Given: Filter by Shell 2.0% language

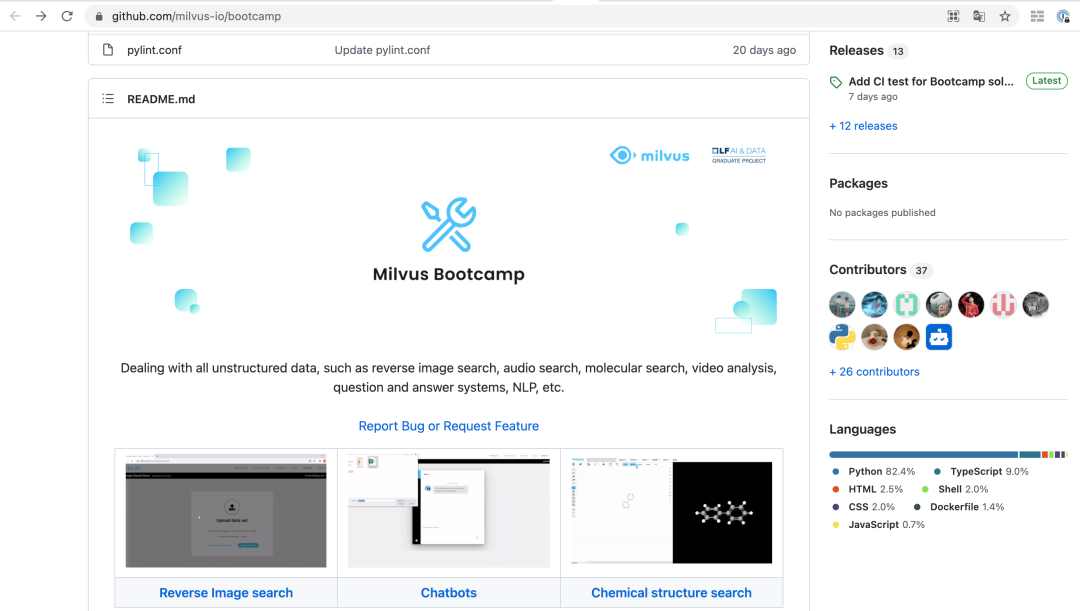Looking at the screenshot, I should pos(955,489).
